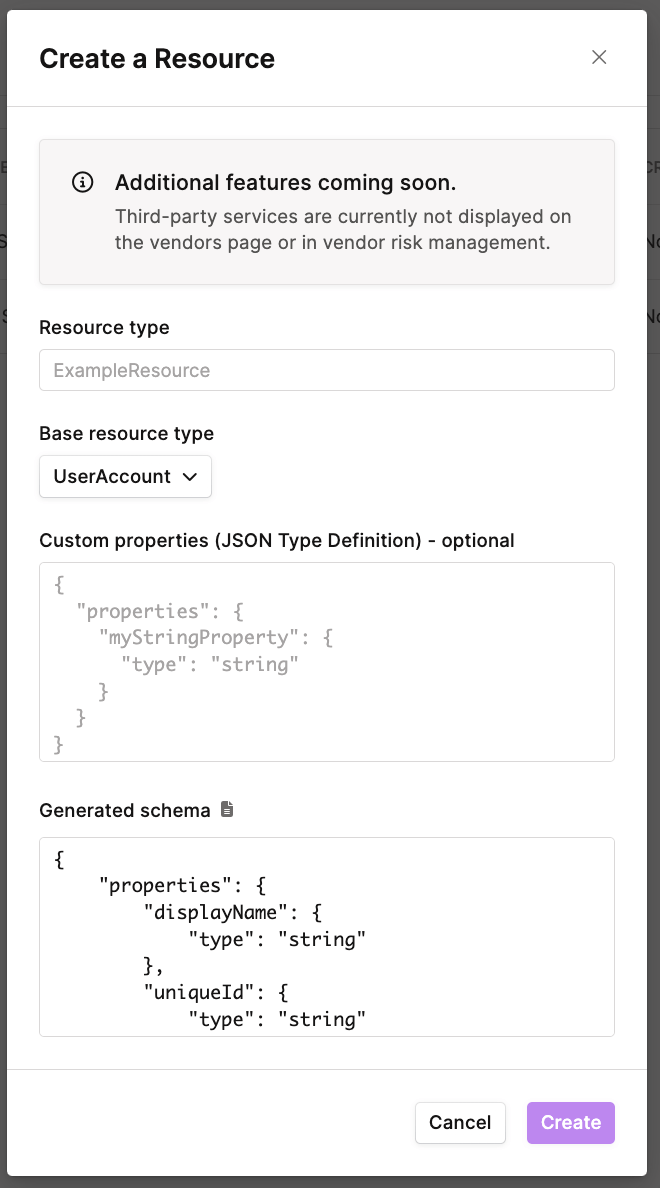
Task: Click the Custom properties (JSON Type Definition) label
Action: pyautogui.click(x=276, y=540)
